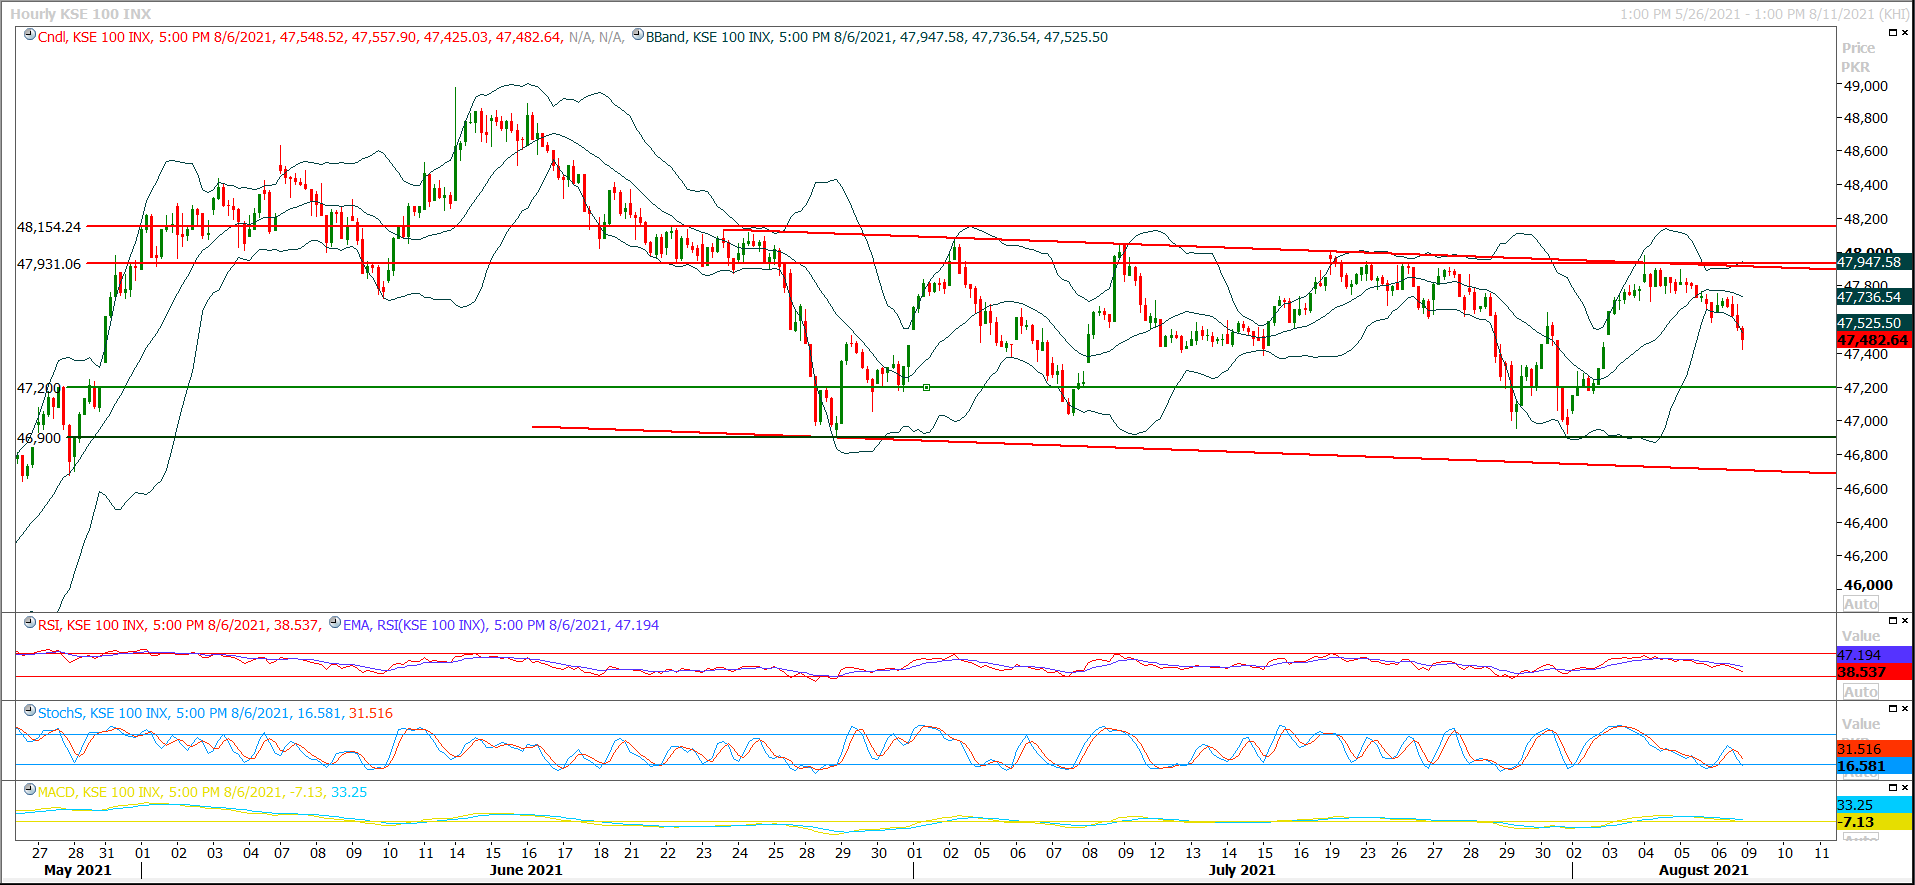This screenshot has height=885, width=1915.
Task: Select the EMA RSI indicator label
Action: (501, 625)
